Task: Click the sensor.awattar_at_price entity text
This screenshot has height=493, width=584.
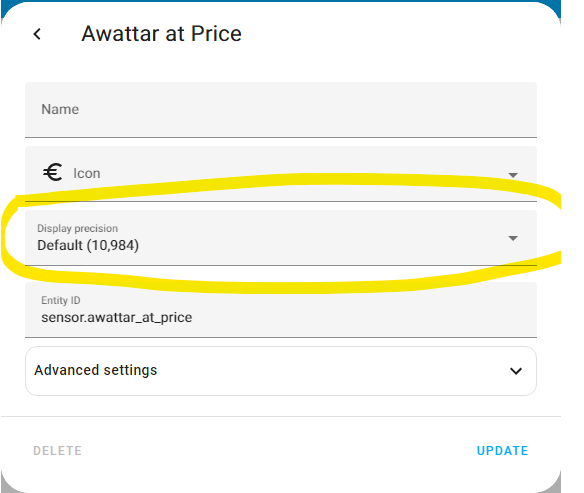Action: pyautogui.click(x=117, y=318)
